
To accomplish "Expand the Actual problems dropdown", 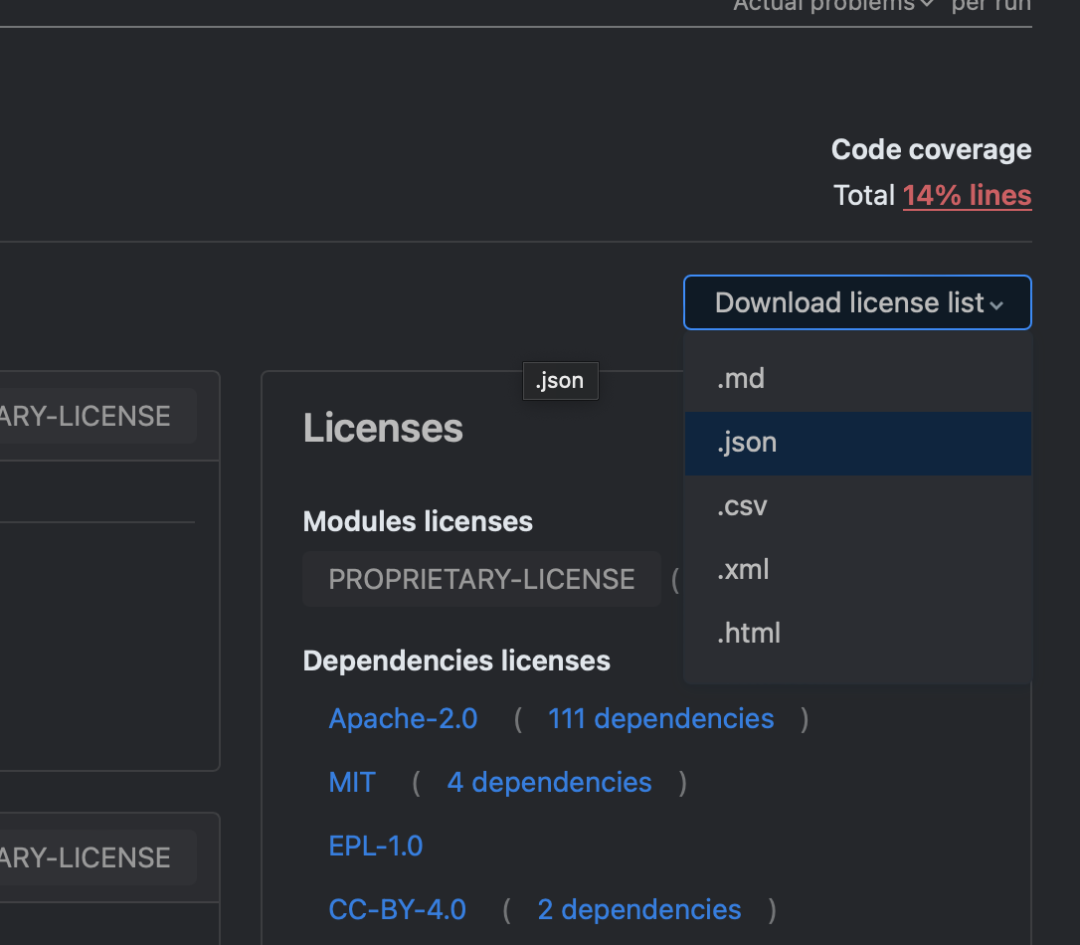I will pos(833,6).
